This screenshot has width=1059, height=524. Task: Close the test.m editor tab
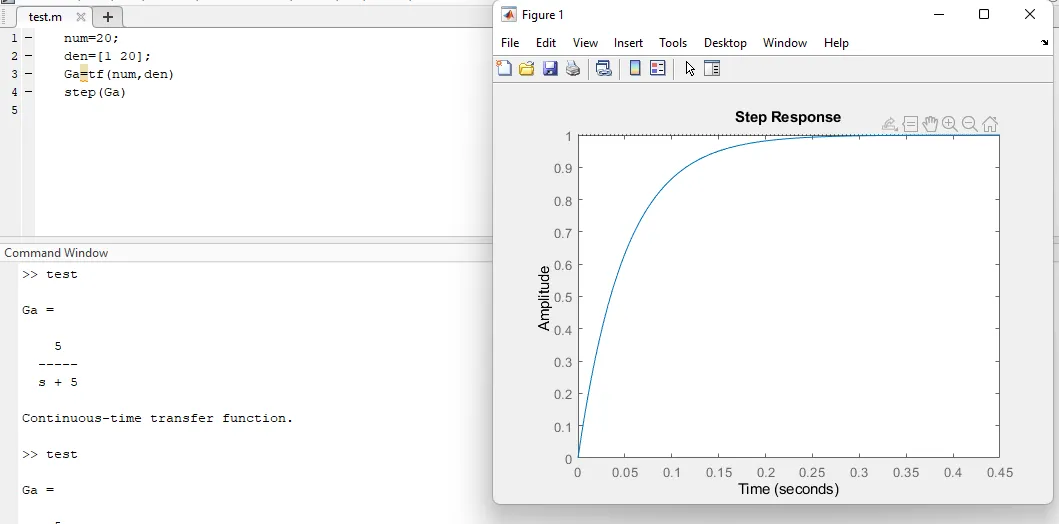[x=82, y=17]
